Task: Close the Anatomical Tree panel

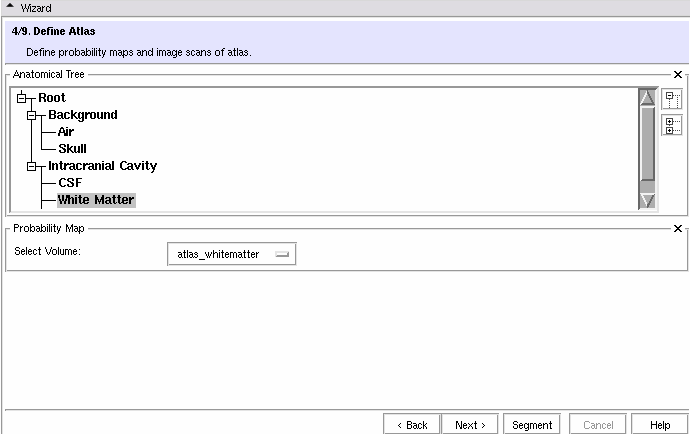Action: [x=678, y=75]
